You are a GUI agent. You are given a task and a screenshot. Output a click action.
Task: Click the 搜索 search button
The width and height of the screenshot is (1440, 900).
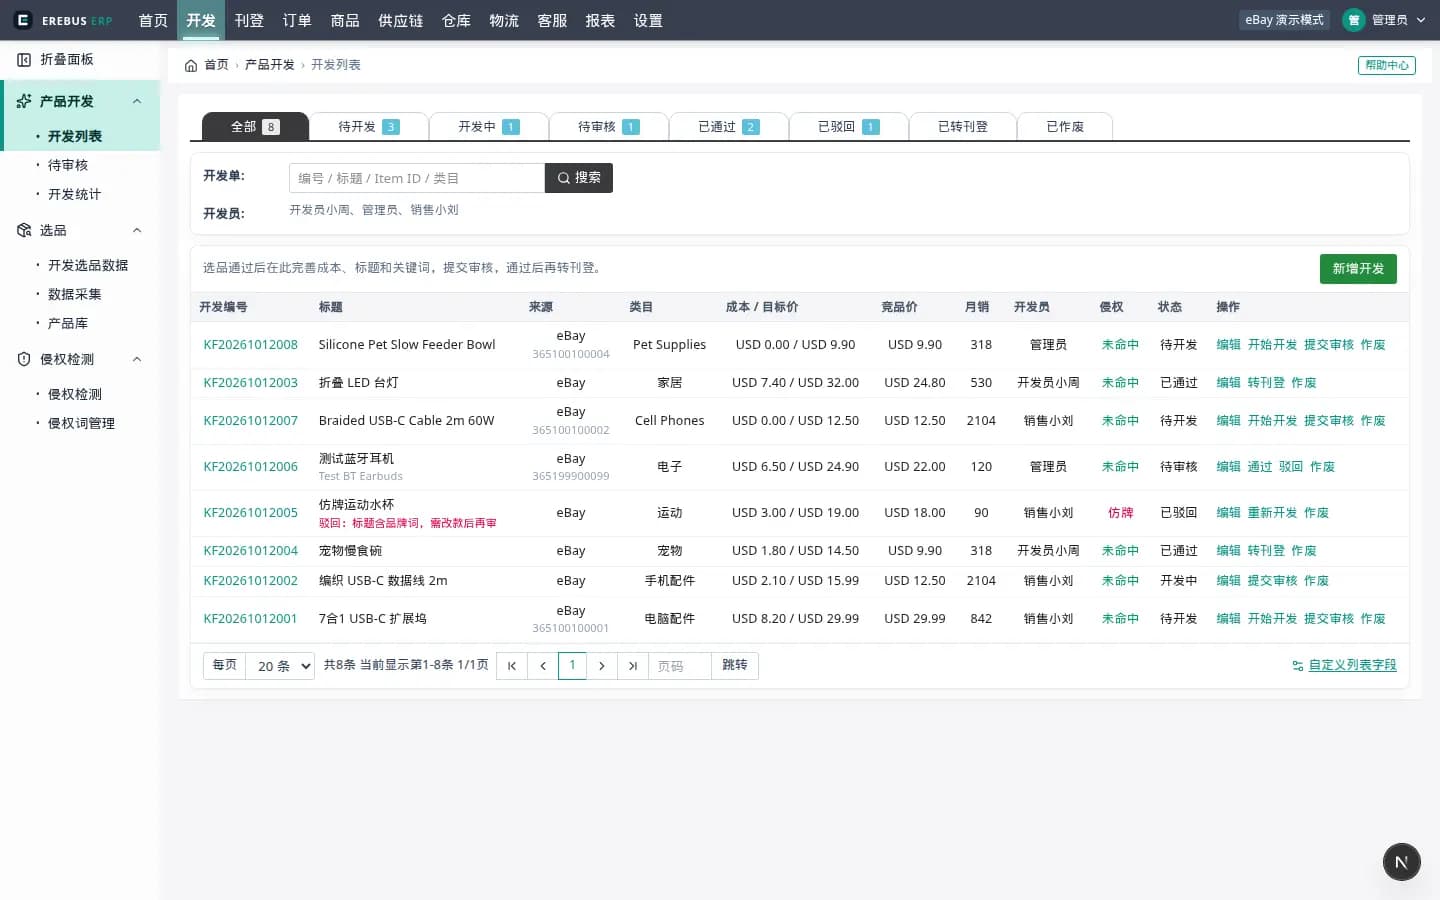[x=579, y=178]
